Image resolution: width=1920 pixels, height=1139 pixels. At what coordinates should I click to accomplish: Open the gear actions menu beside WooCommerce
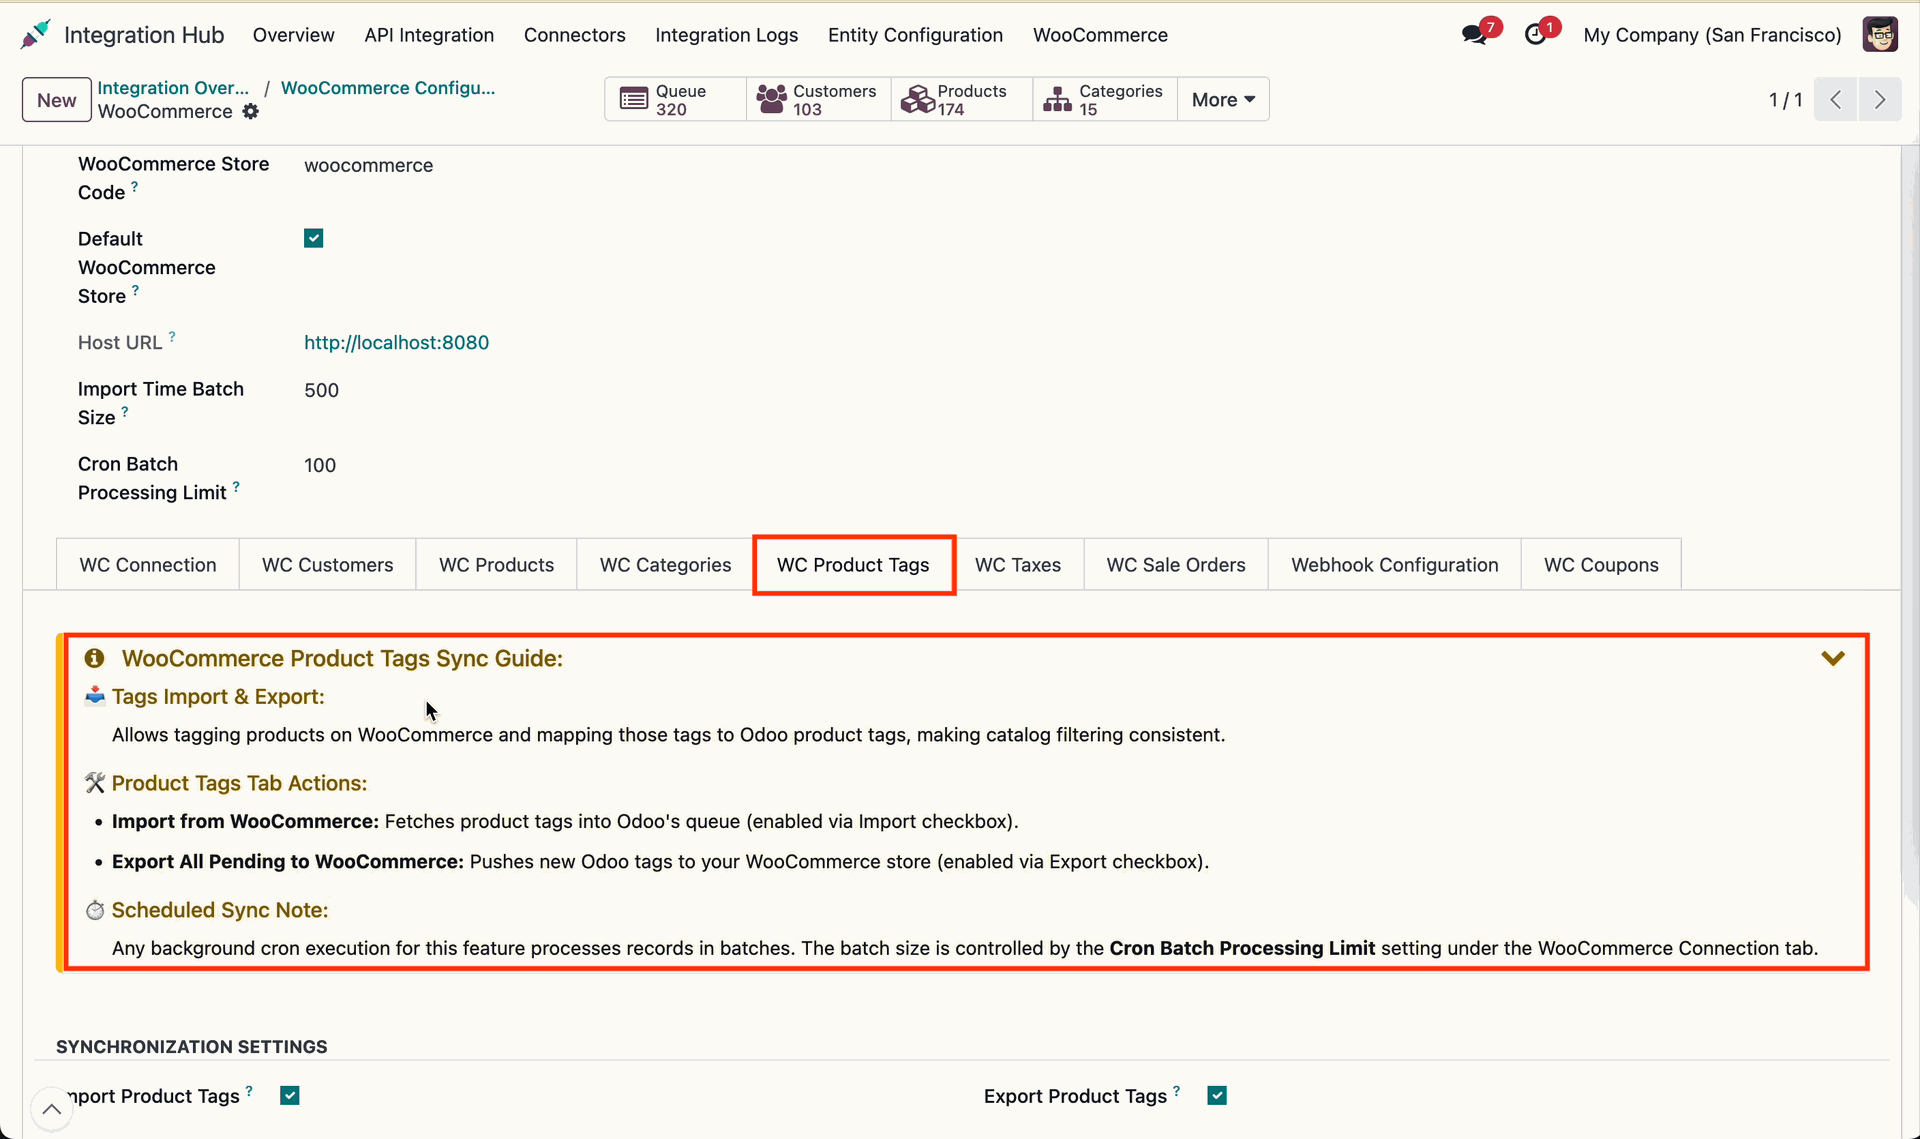pyautogui.click(x=251, y=112)
